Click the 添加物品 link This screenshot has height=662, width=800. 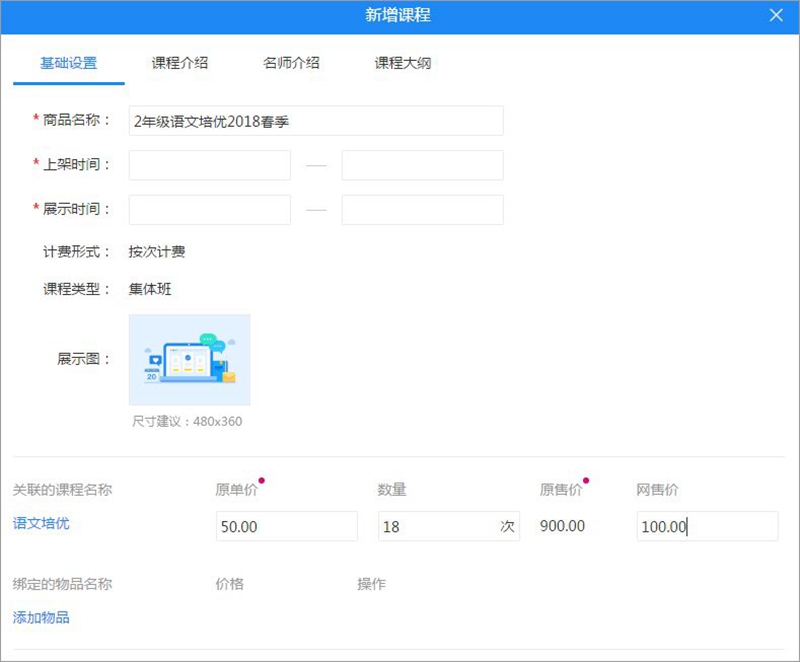point(41,617)
